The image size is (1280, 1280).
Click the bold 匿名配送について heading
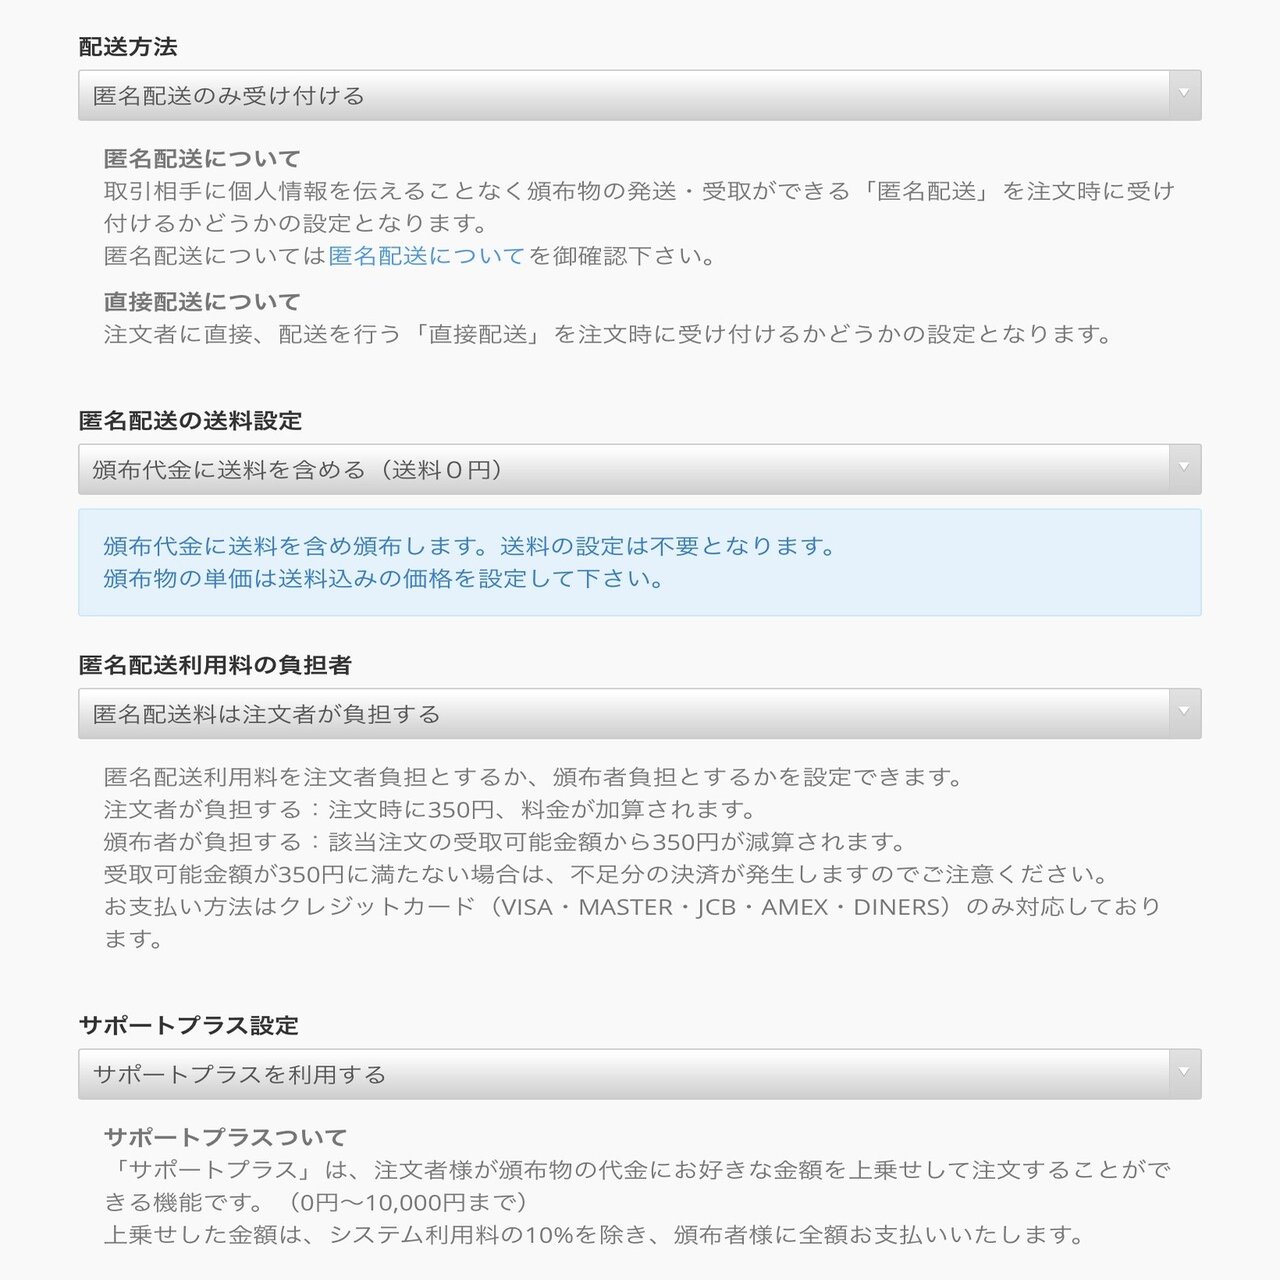click(202, 159)
